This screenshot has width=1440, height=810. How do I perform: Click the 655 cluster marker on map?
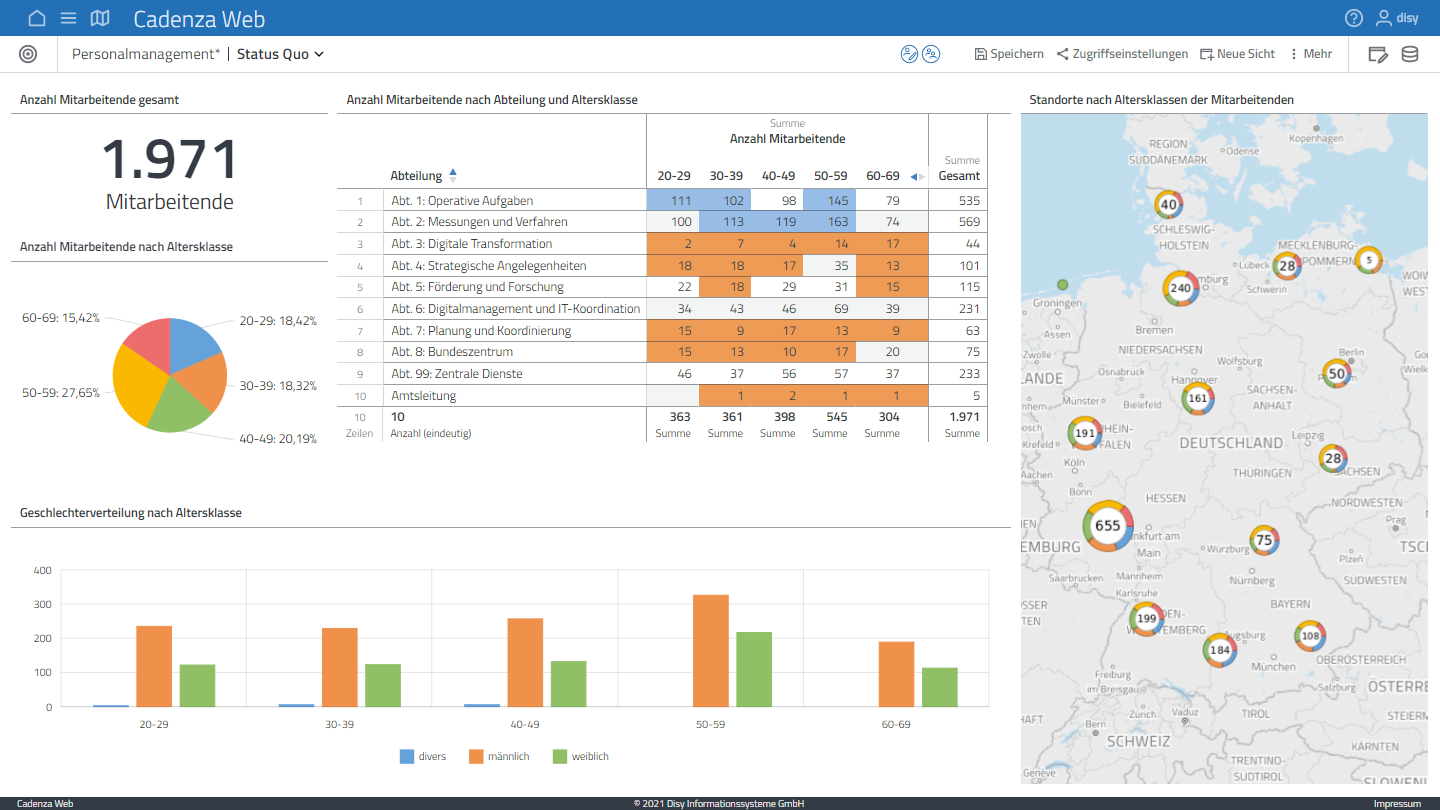[1108, 526]
